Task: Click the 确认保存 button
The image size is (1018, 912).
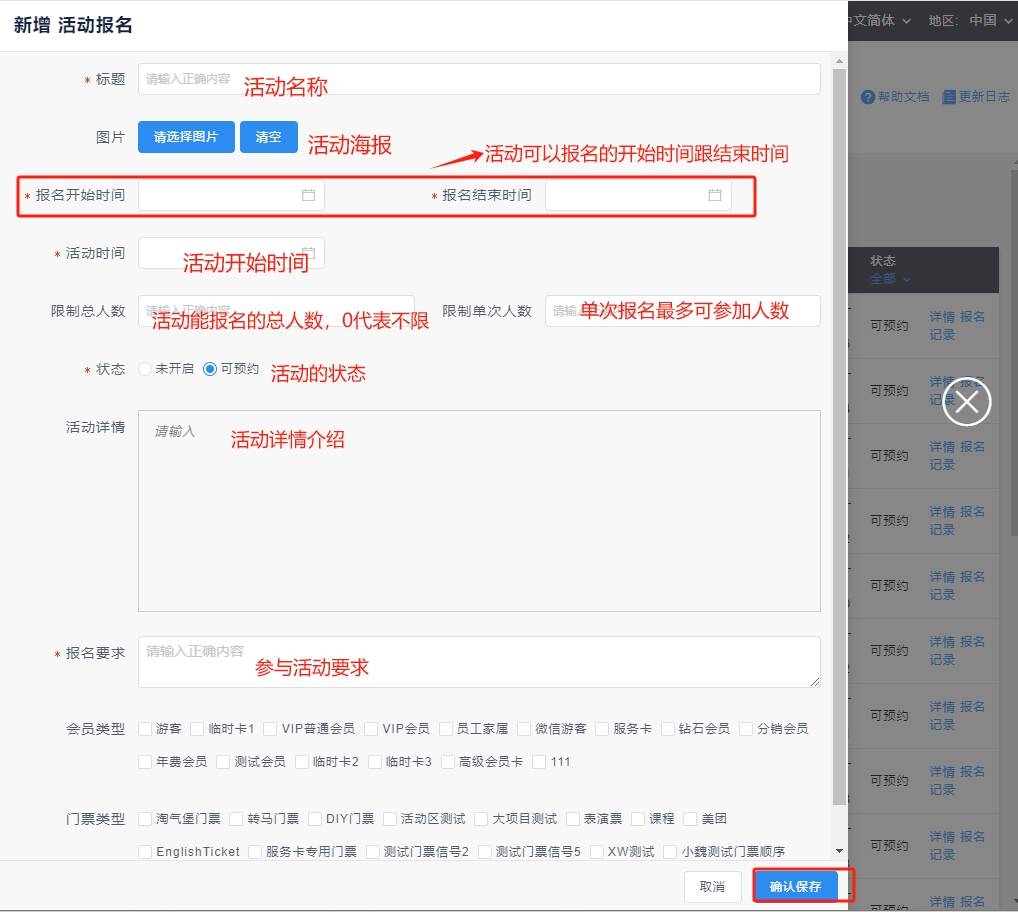Action: coord(795,887)
